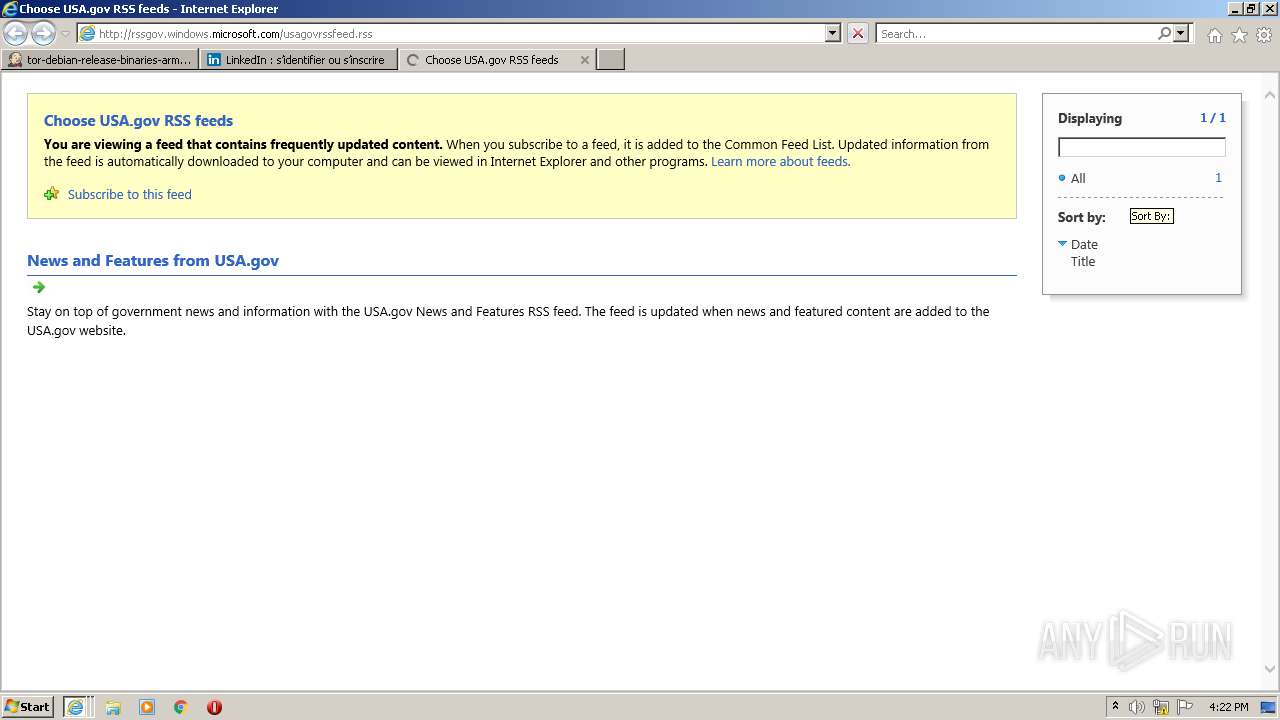1280x720 pixels.
Task: Click the 4:22 PM clock
Action: [x=1228, y=707]
